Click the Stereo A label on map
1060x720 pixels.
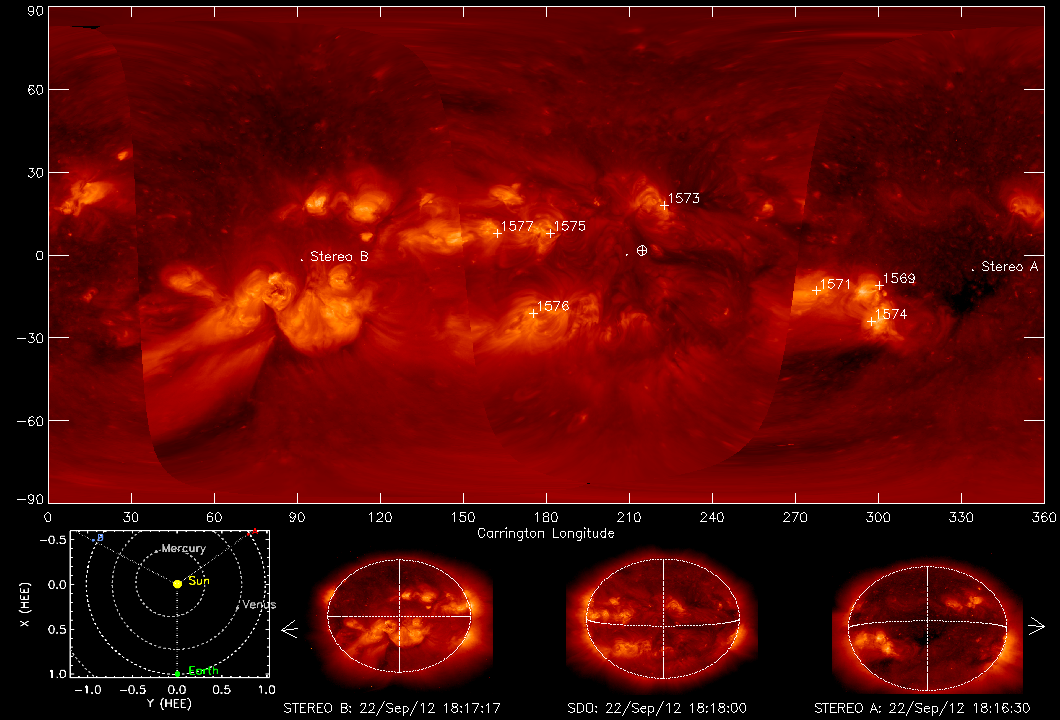[x=1009, y=267]
